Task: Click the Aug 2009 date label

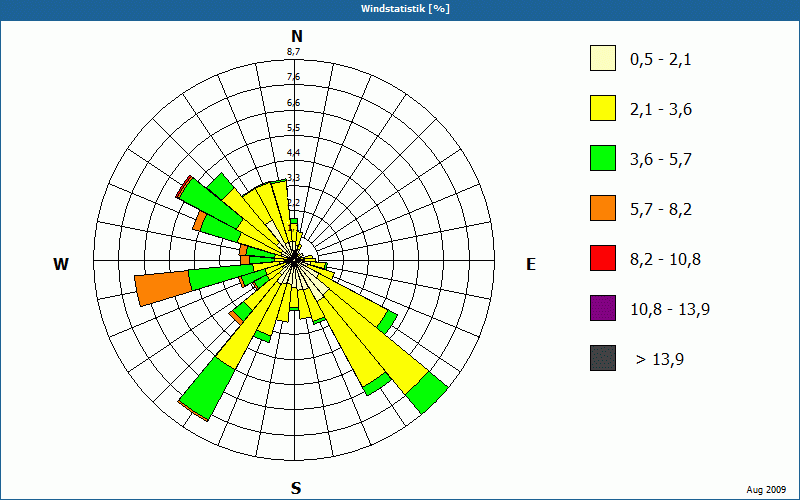Action: (766, 490)
